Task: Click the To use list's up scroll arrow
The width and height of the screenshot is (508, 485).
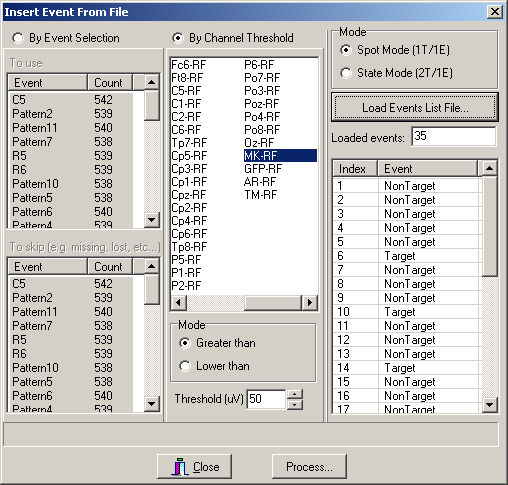Action: [x=152, y=82]
